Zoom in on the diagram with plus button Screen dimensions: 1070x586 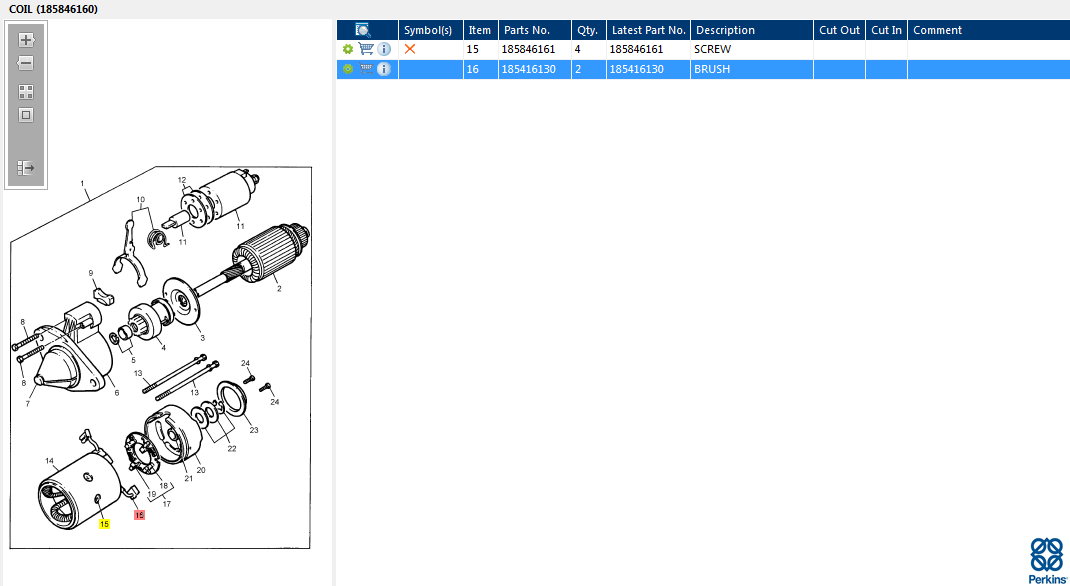pyautogui.click(x=26, y=40)
